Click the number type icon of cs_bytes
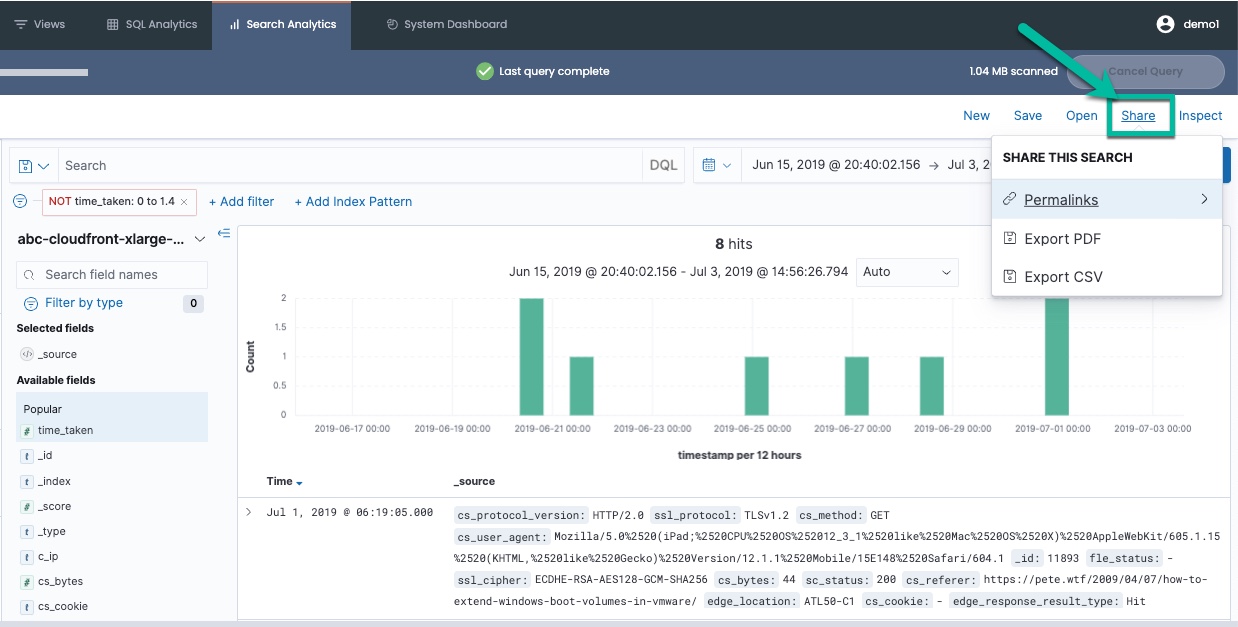The height and width of the screenshot is (627, 1238). pos(27,581)
